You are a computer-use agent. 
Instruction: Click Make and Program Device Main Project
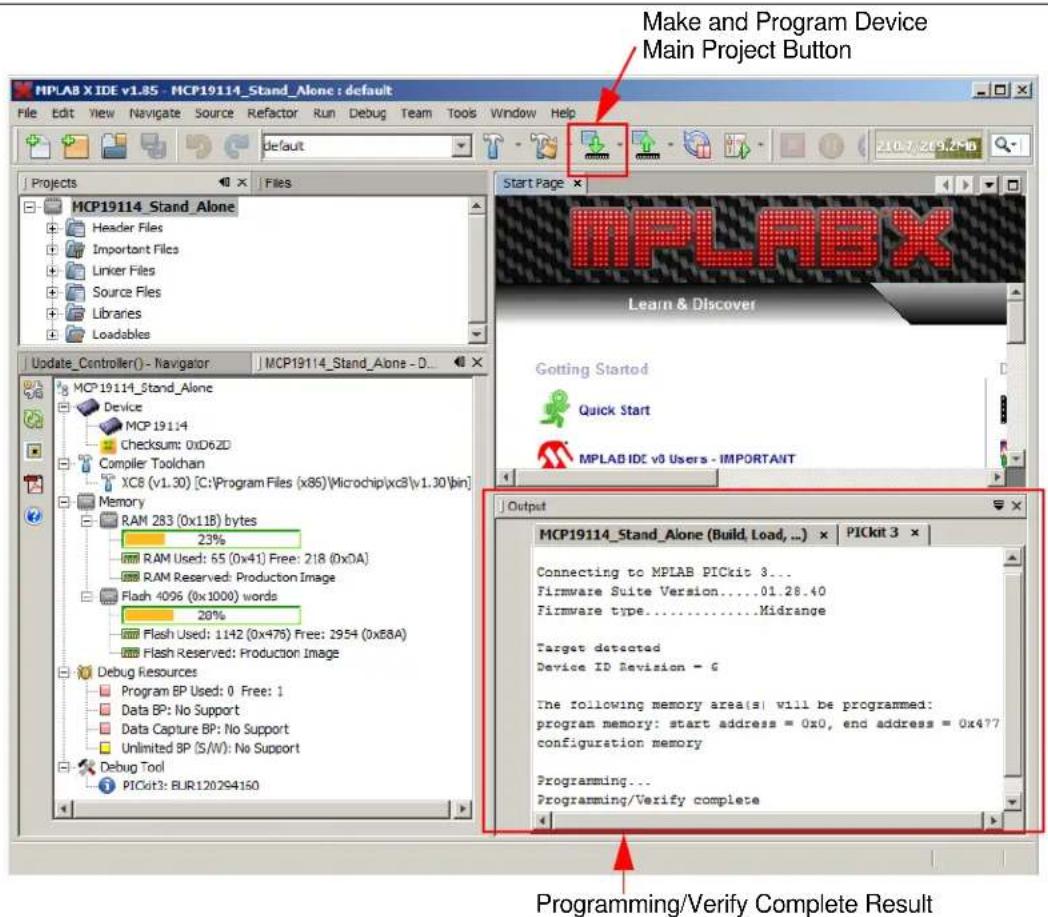click(x=594, y=145)
